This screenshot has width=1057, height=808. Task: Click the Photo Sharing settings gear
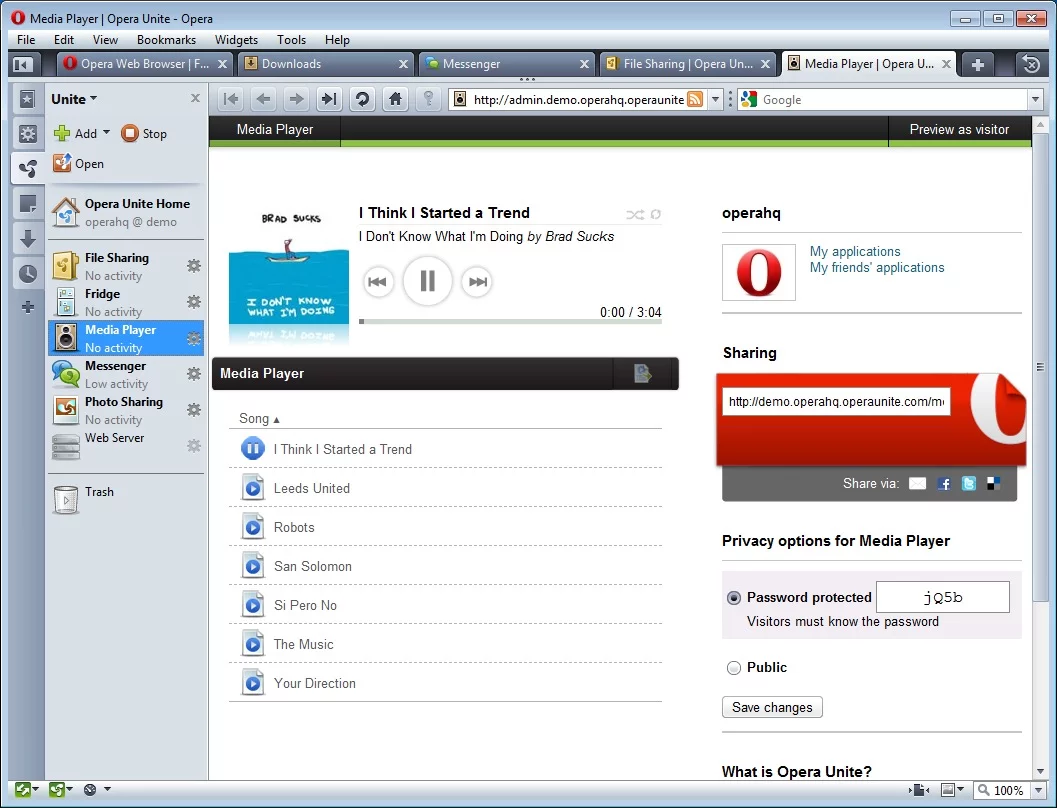click(x=194, y=410)
